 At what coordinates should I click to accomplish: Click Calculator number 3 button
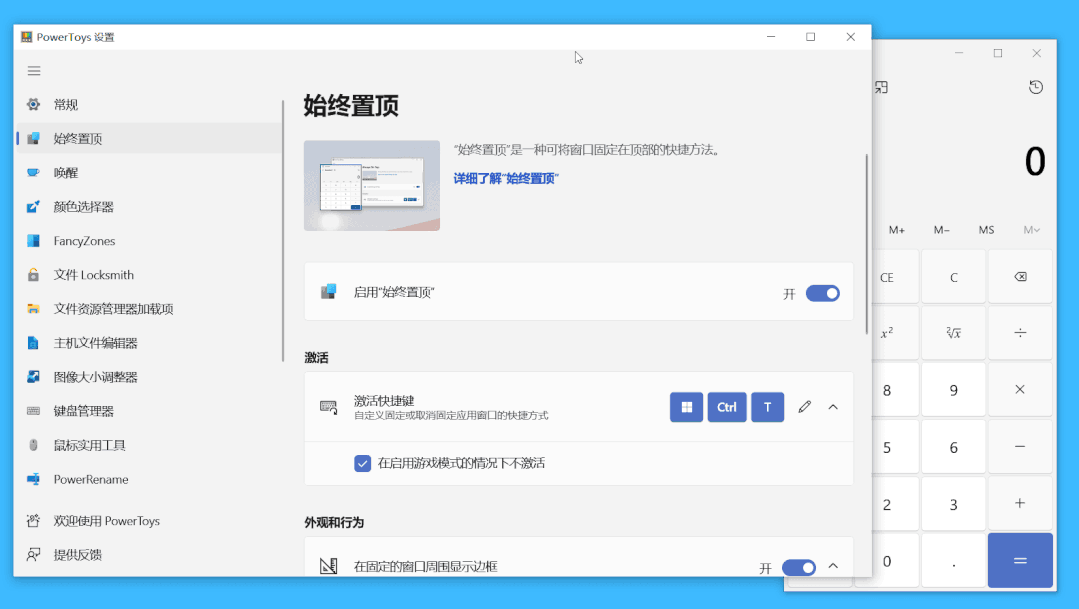click(x=953, y=504)
